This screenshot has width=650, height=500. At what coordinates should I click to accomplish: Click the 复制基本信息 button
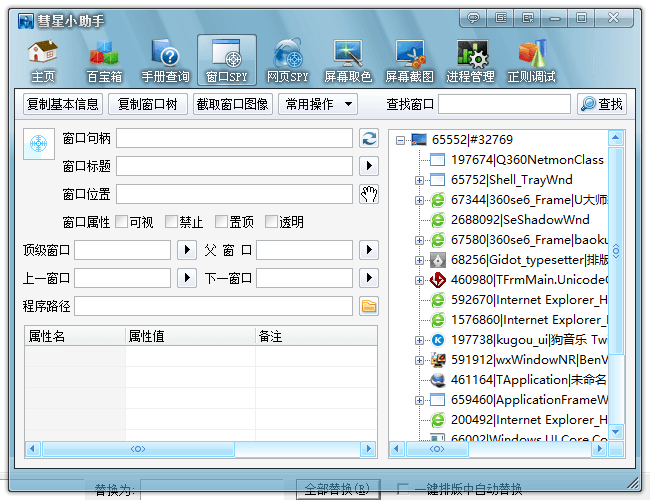tap(63, 104)
